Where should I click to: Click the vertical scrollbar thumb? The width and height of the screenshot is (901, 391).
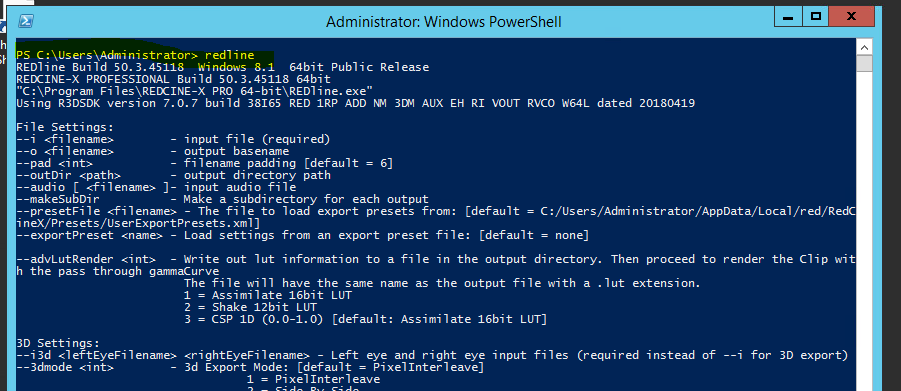(x=864, y=64)
